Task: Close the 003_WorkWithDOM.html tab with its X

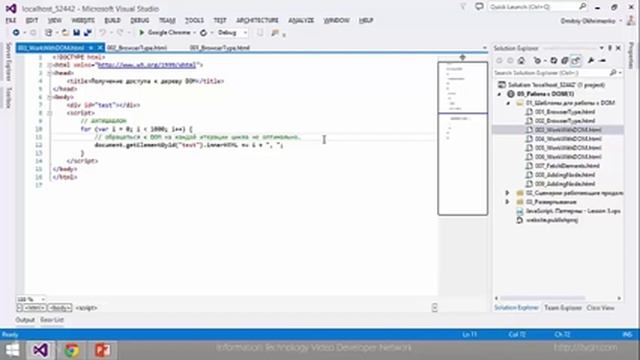Action: point(100,48)
